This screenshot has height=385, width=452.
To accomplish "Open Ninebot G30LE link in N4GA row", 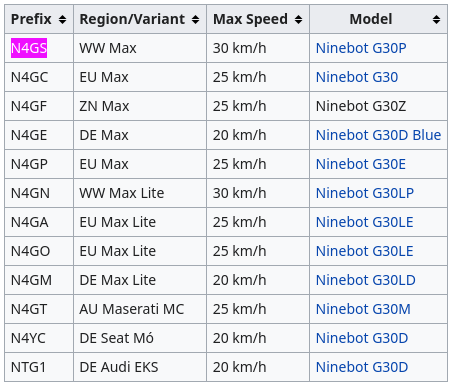I will [x=364, y=222].
